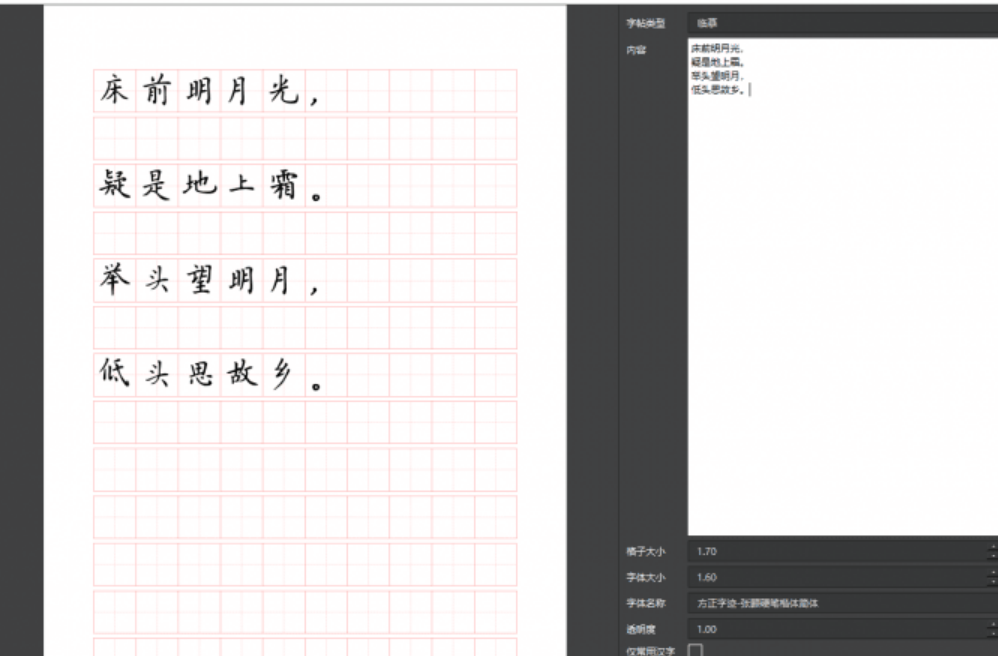Viewport: 998px width, 656px height.
Task: Open the 字体名称 font dropdown
Action: coord(840,603)
